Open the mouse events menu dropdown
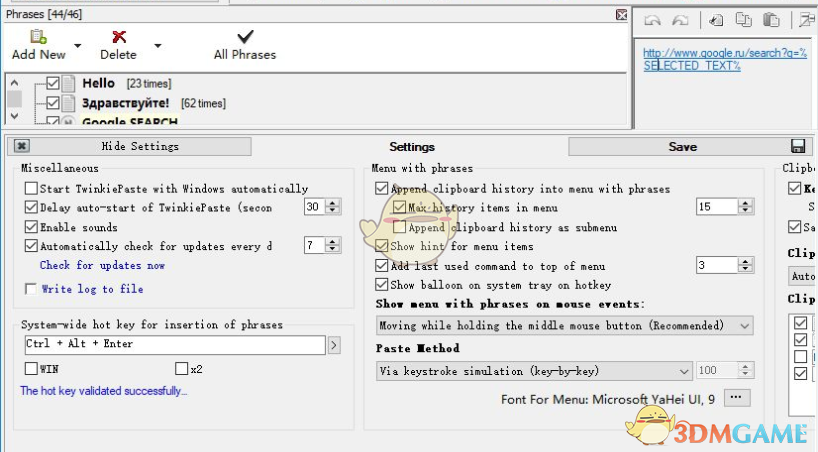The height and width of the screenshot is (452, 818). (744, 326)
